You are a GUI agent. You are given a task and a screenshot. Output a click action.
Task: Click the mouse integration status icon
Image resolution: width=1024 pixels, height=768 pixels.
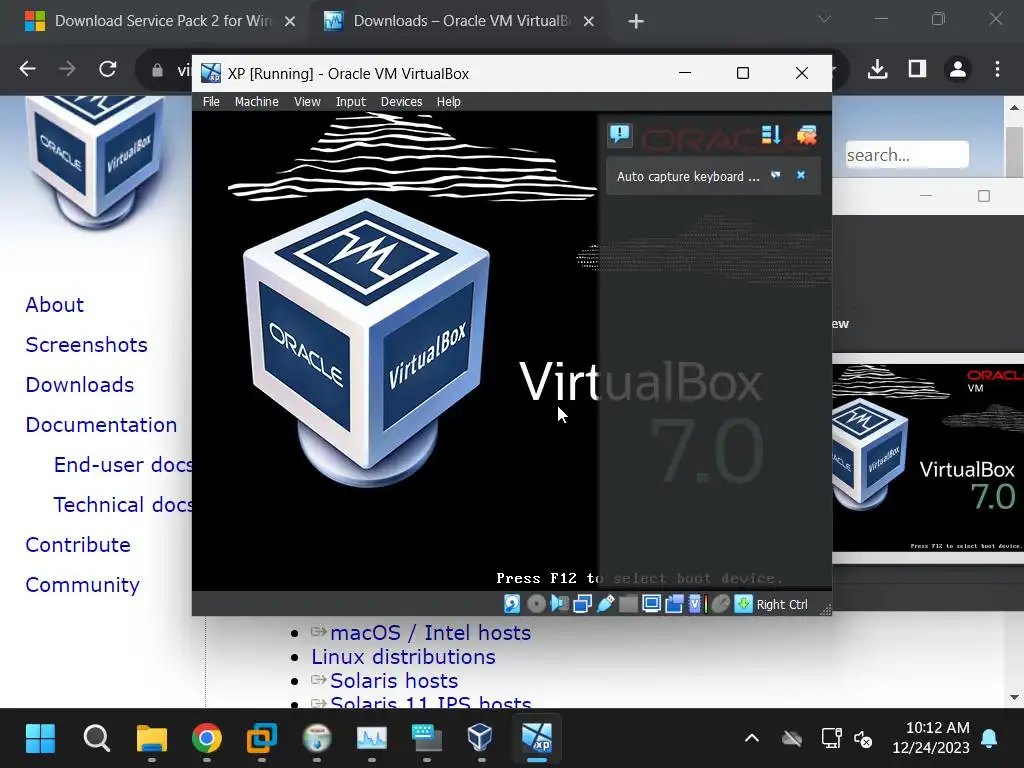[720, 604]
